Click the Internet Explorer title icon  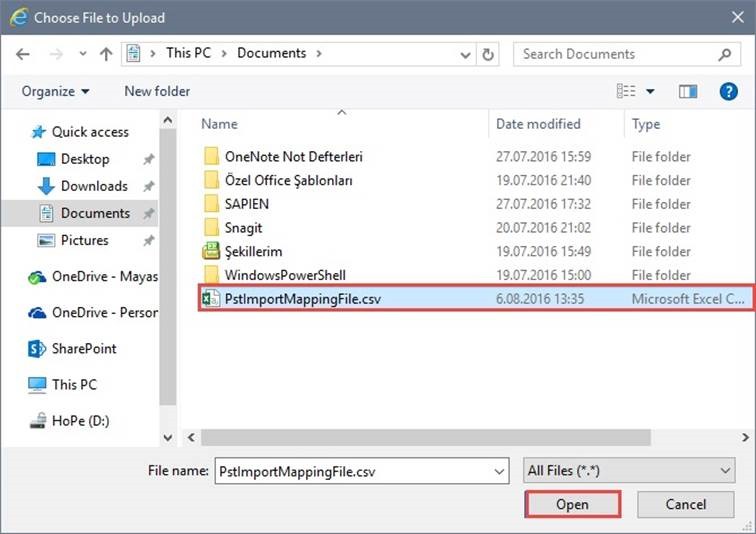click(x=18, y=17)
